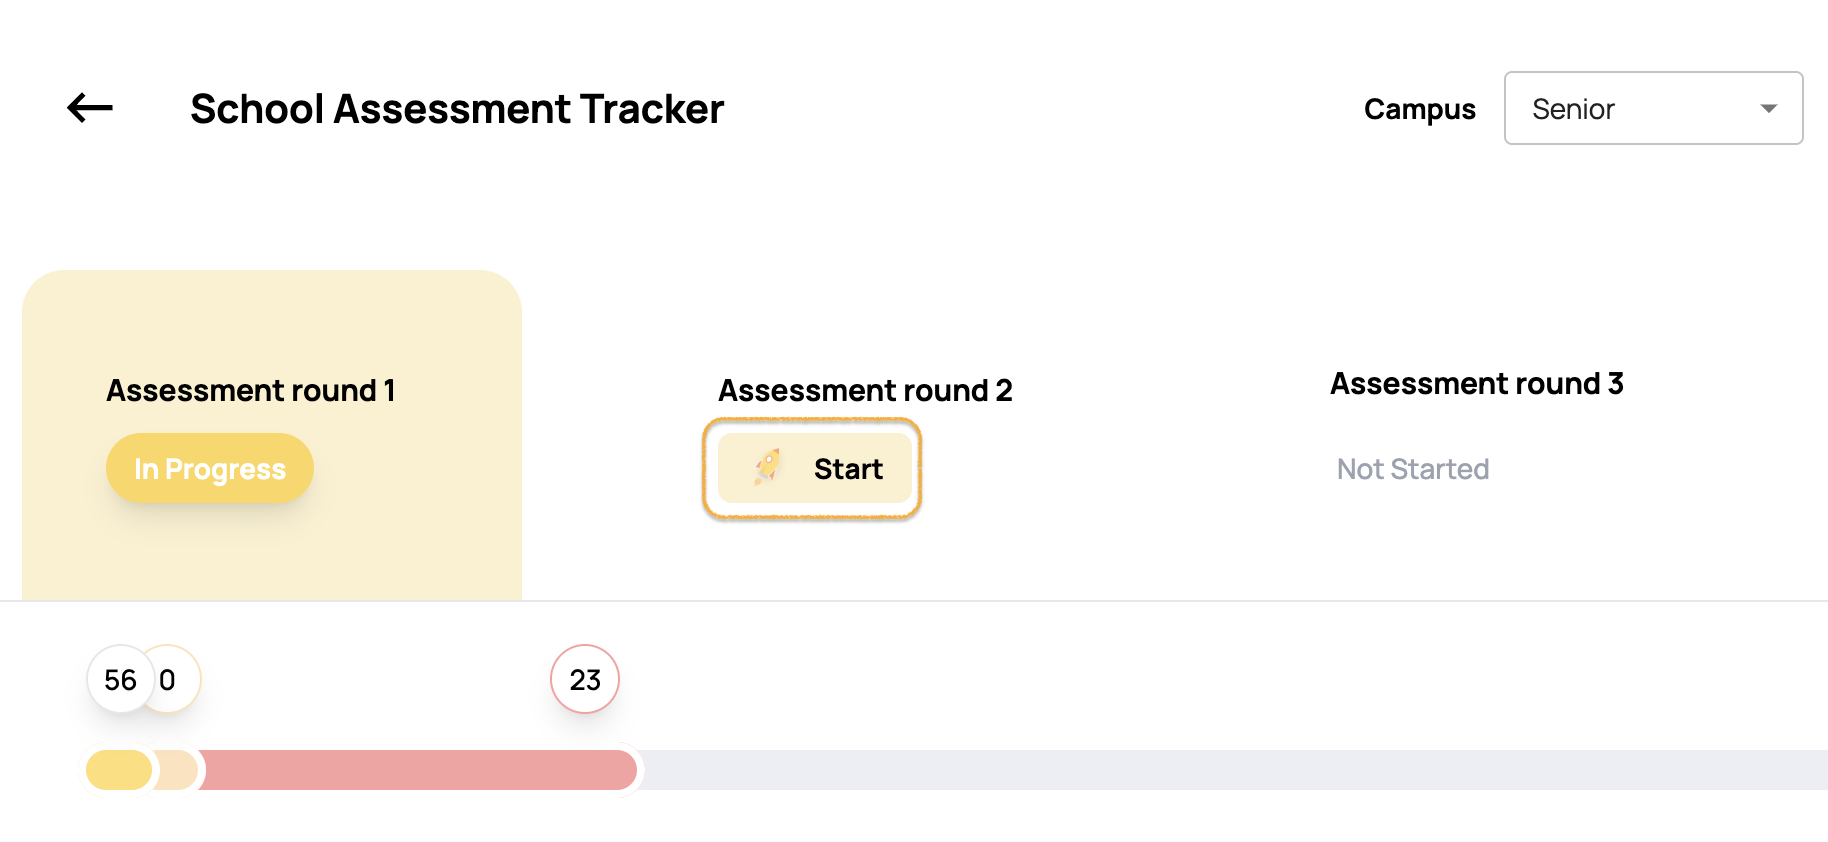Click the grey unfilled progress bar area
This screenshot has height=842, width=1828.
[x=1233, y=770]
